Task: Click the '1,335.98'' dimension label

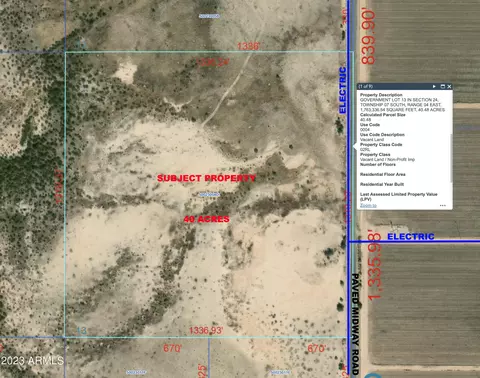Action: (375, 265)
